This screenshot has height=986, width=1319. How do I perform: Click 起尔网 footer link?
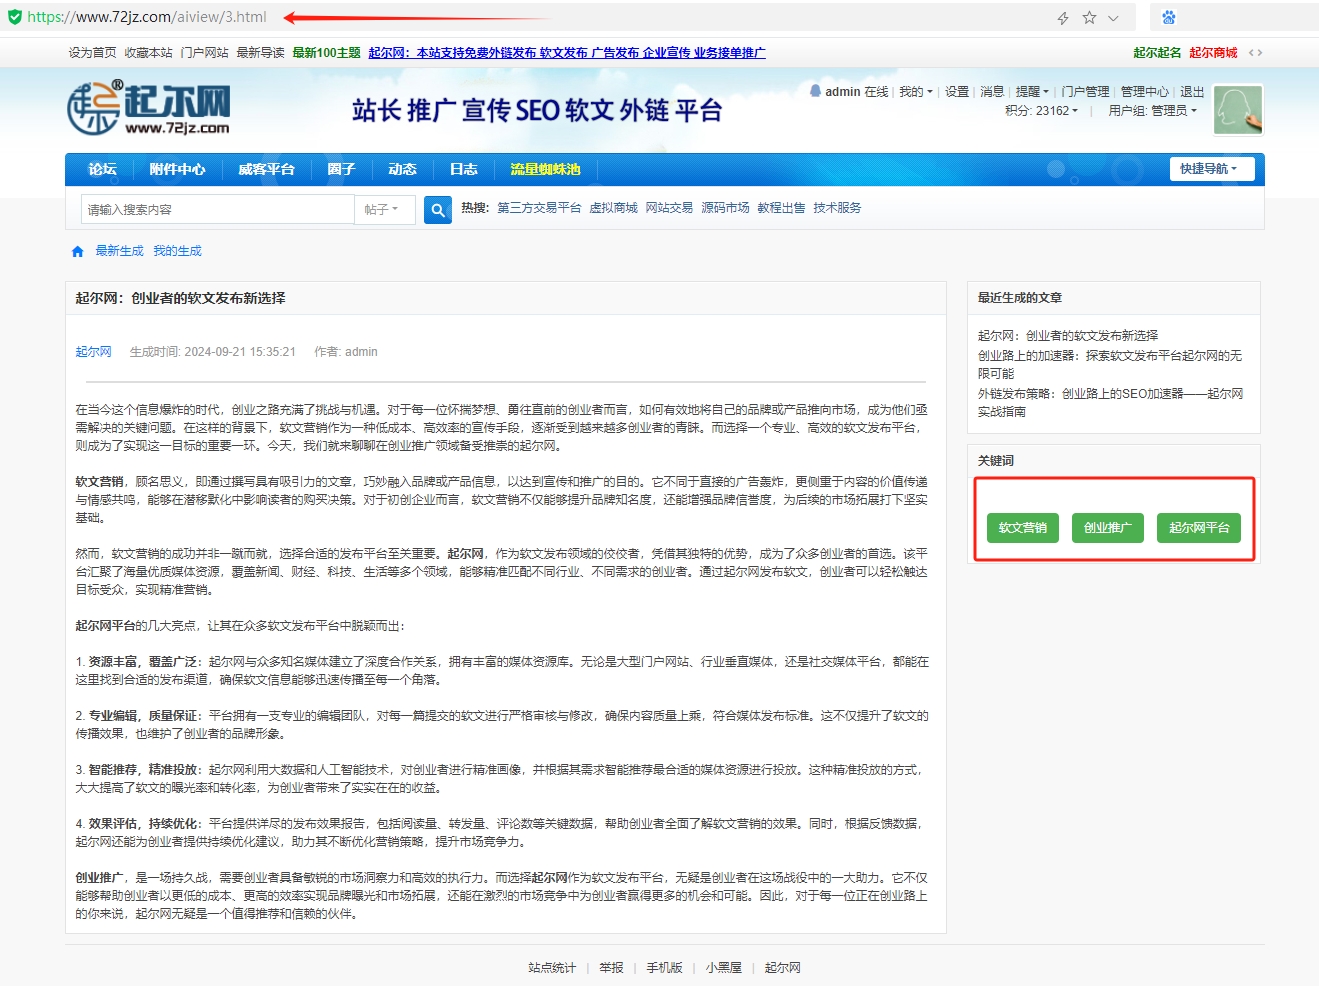pyautogui.click(x=782, y=968)
